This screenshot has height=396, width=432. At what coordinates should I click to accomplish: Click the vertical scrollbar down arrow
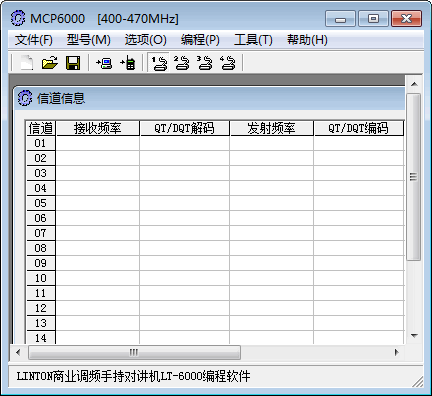click(414, 336)
